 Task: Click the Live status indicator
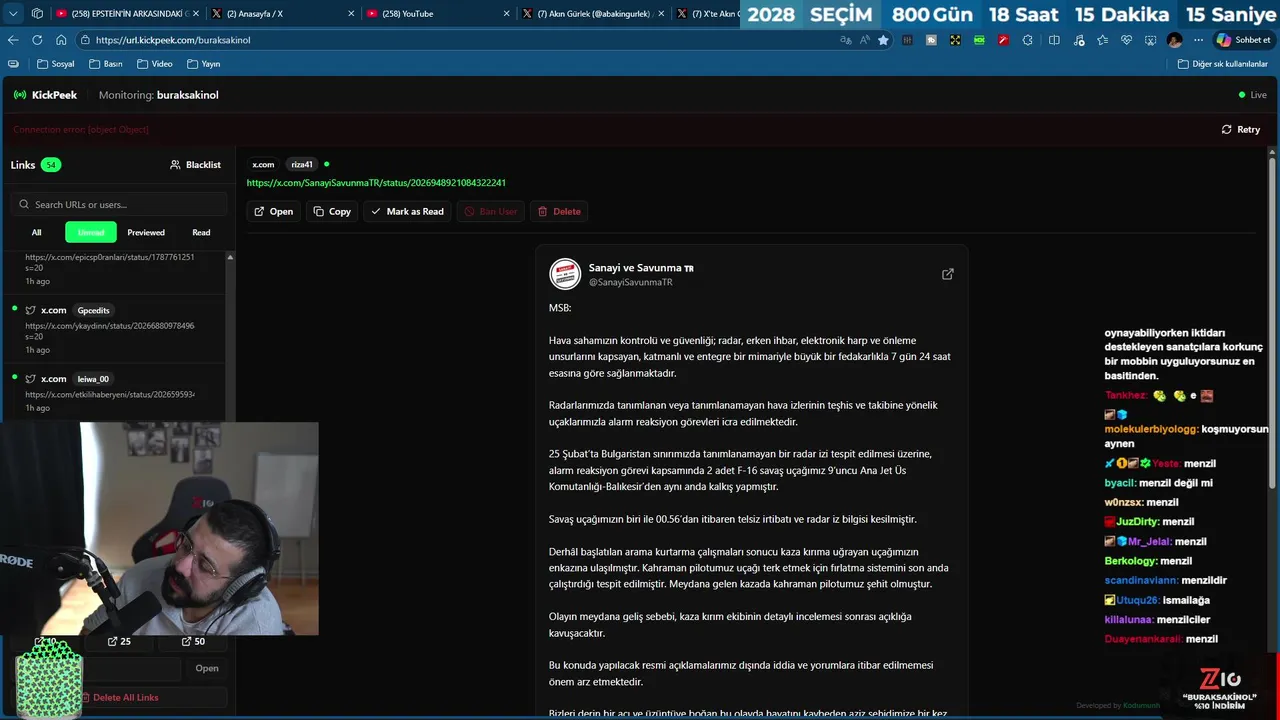click(x=1252, y=95)
